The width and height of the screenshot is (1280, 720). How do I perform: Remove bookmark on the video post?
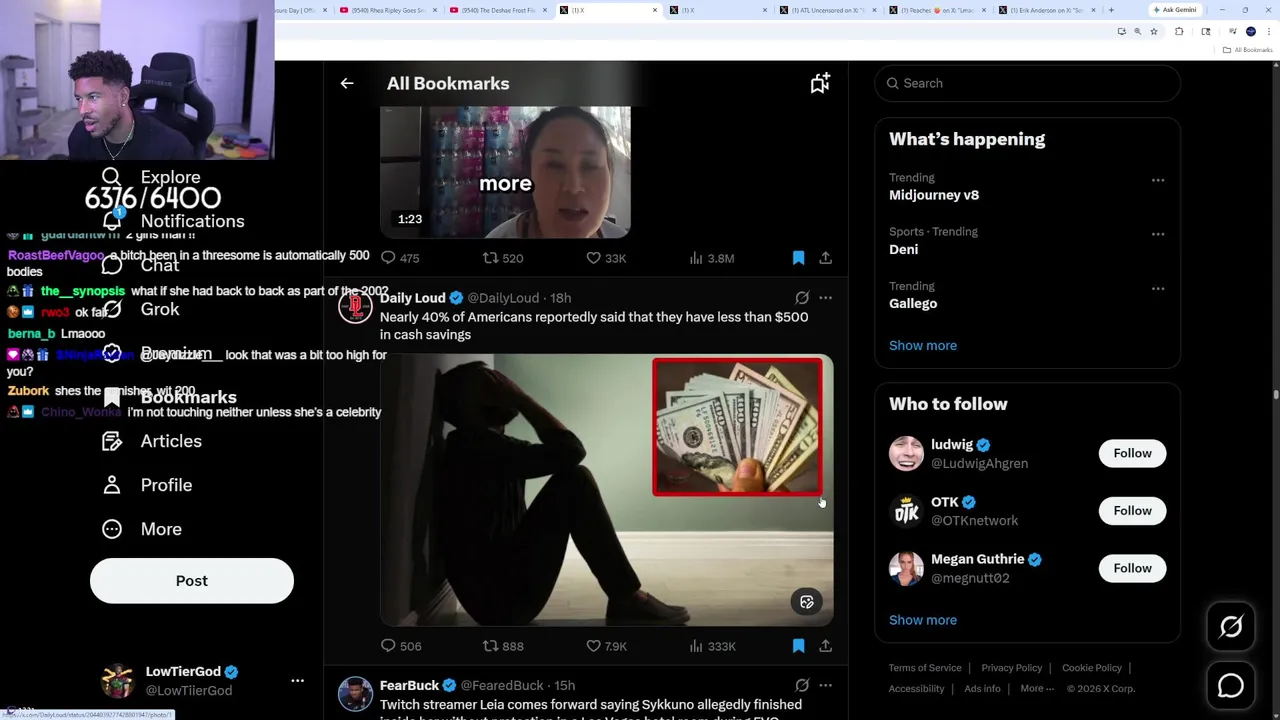798,258
